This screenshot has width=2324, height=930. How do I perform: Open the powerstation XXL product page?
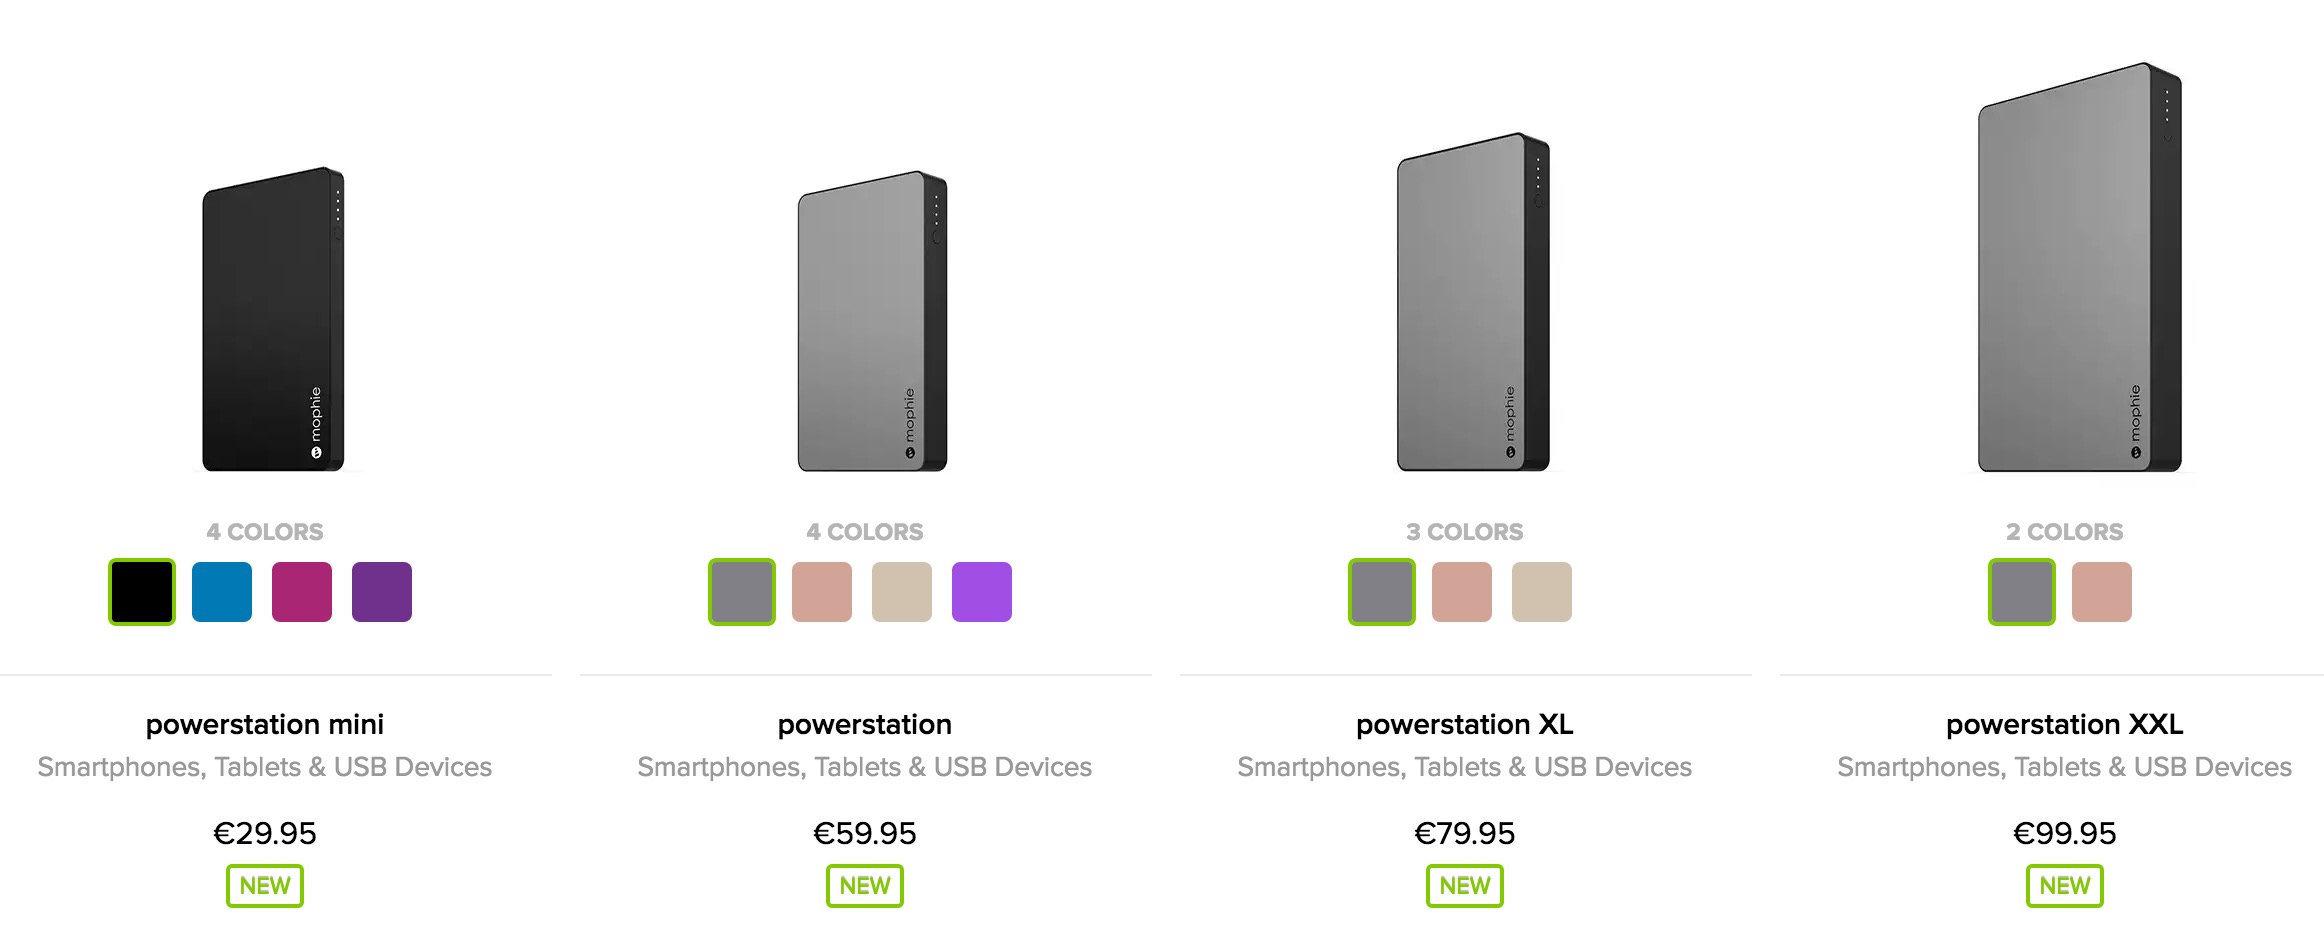point(2064,724)
